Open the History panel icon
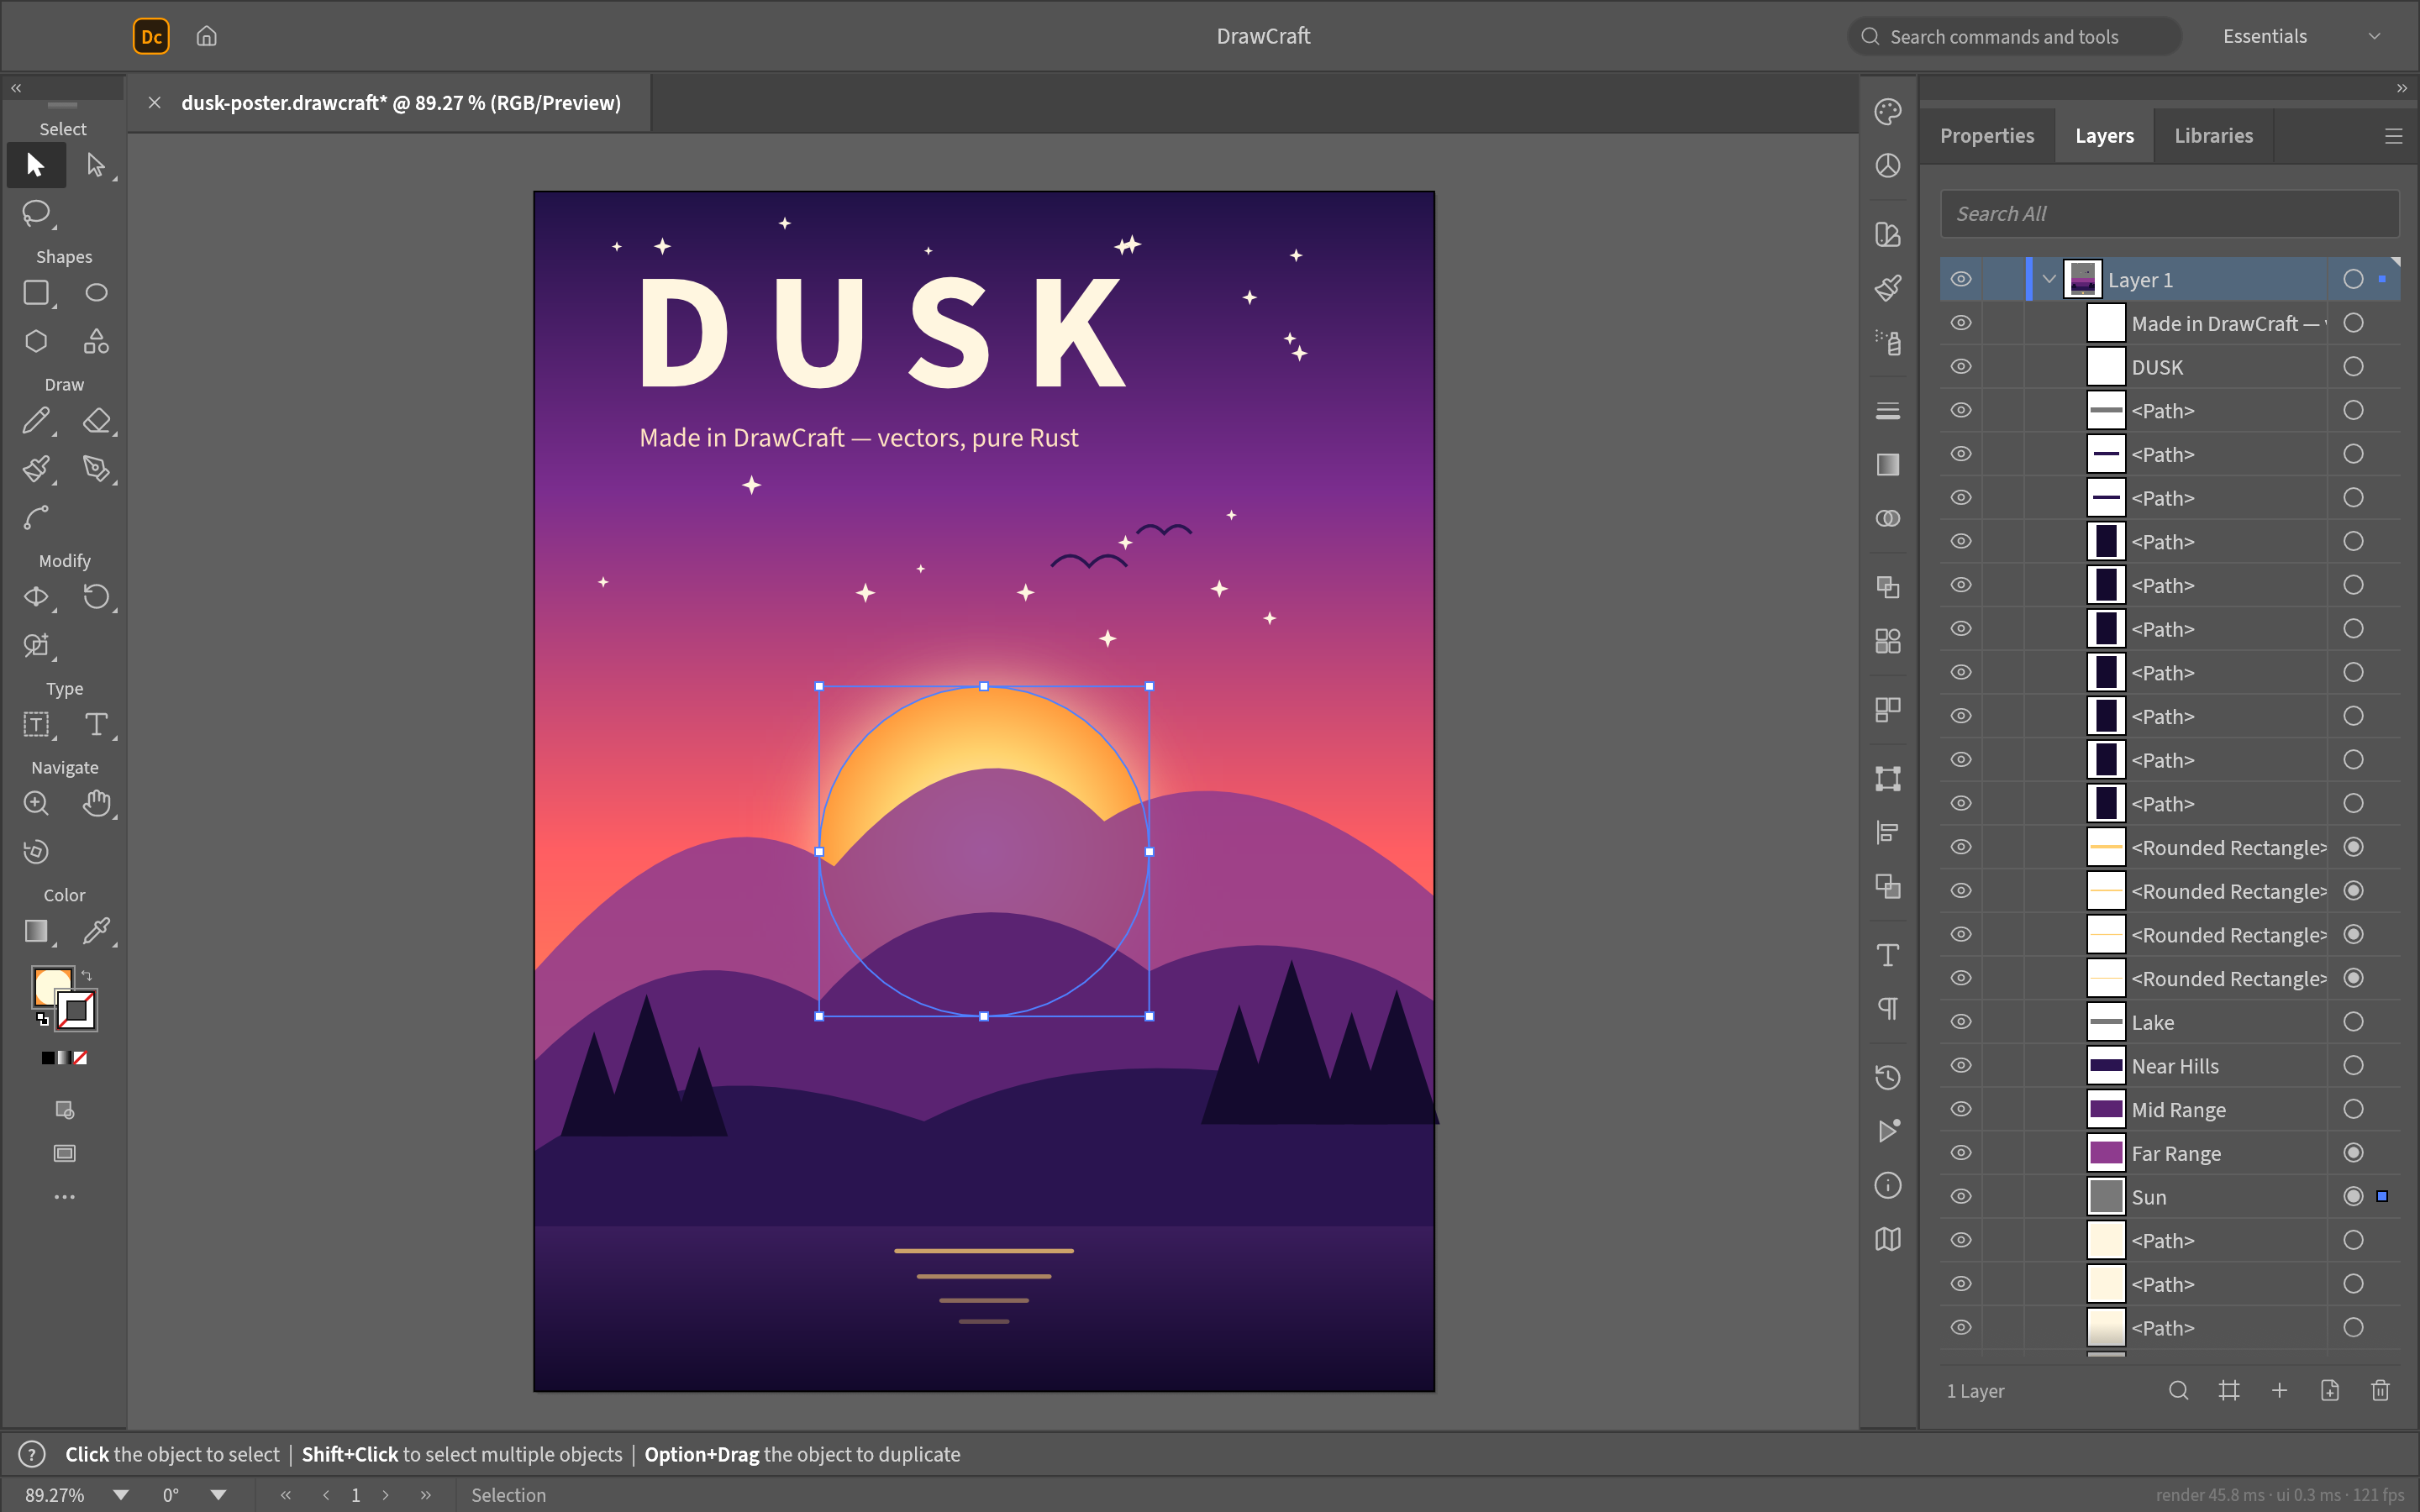Image resolution: width=2420 pixels, height=1512 pixels. point(1888,1078)
